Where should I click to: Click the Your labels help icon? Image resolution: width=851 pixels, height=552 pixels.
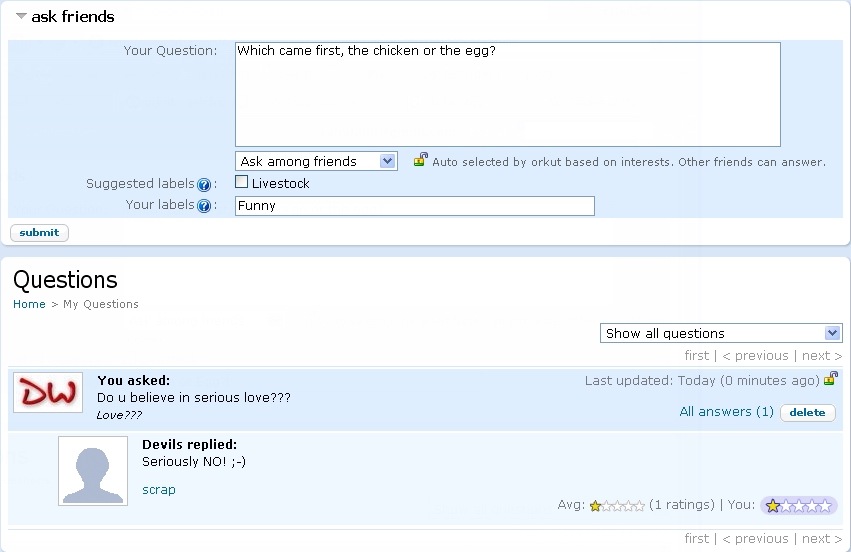click(204, 206)
